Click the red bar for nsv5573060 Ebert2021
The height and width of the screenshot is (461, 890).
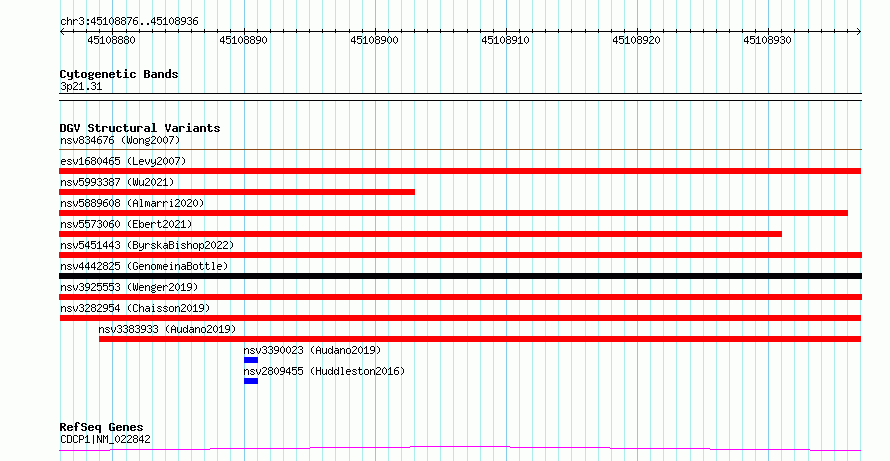click(x=421, y=234)
